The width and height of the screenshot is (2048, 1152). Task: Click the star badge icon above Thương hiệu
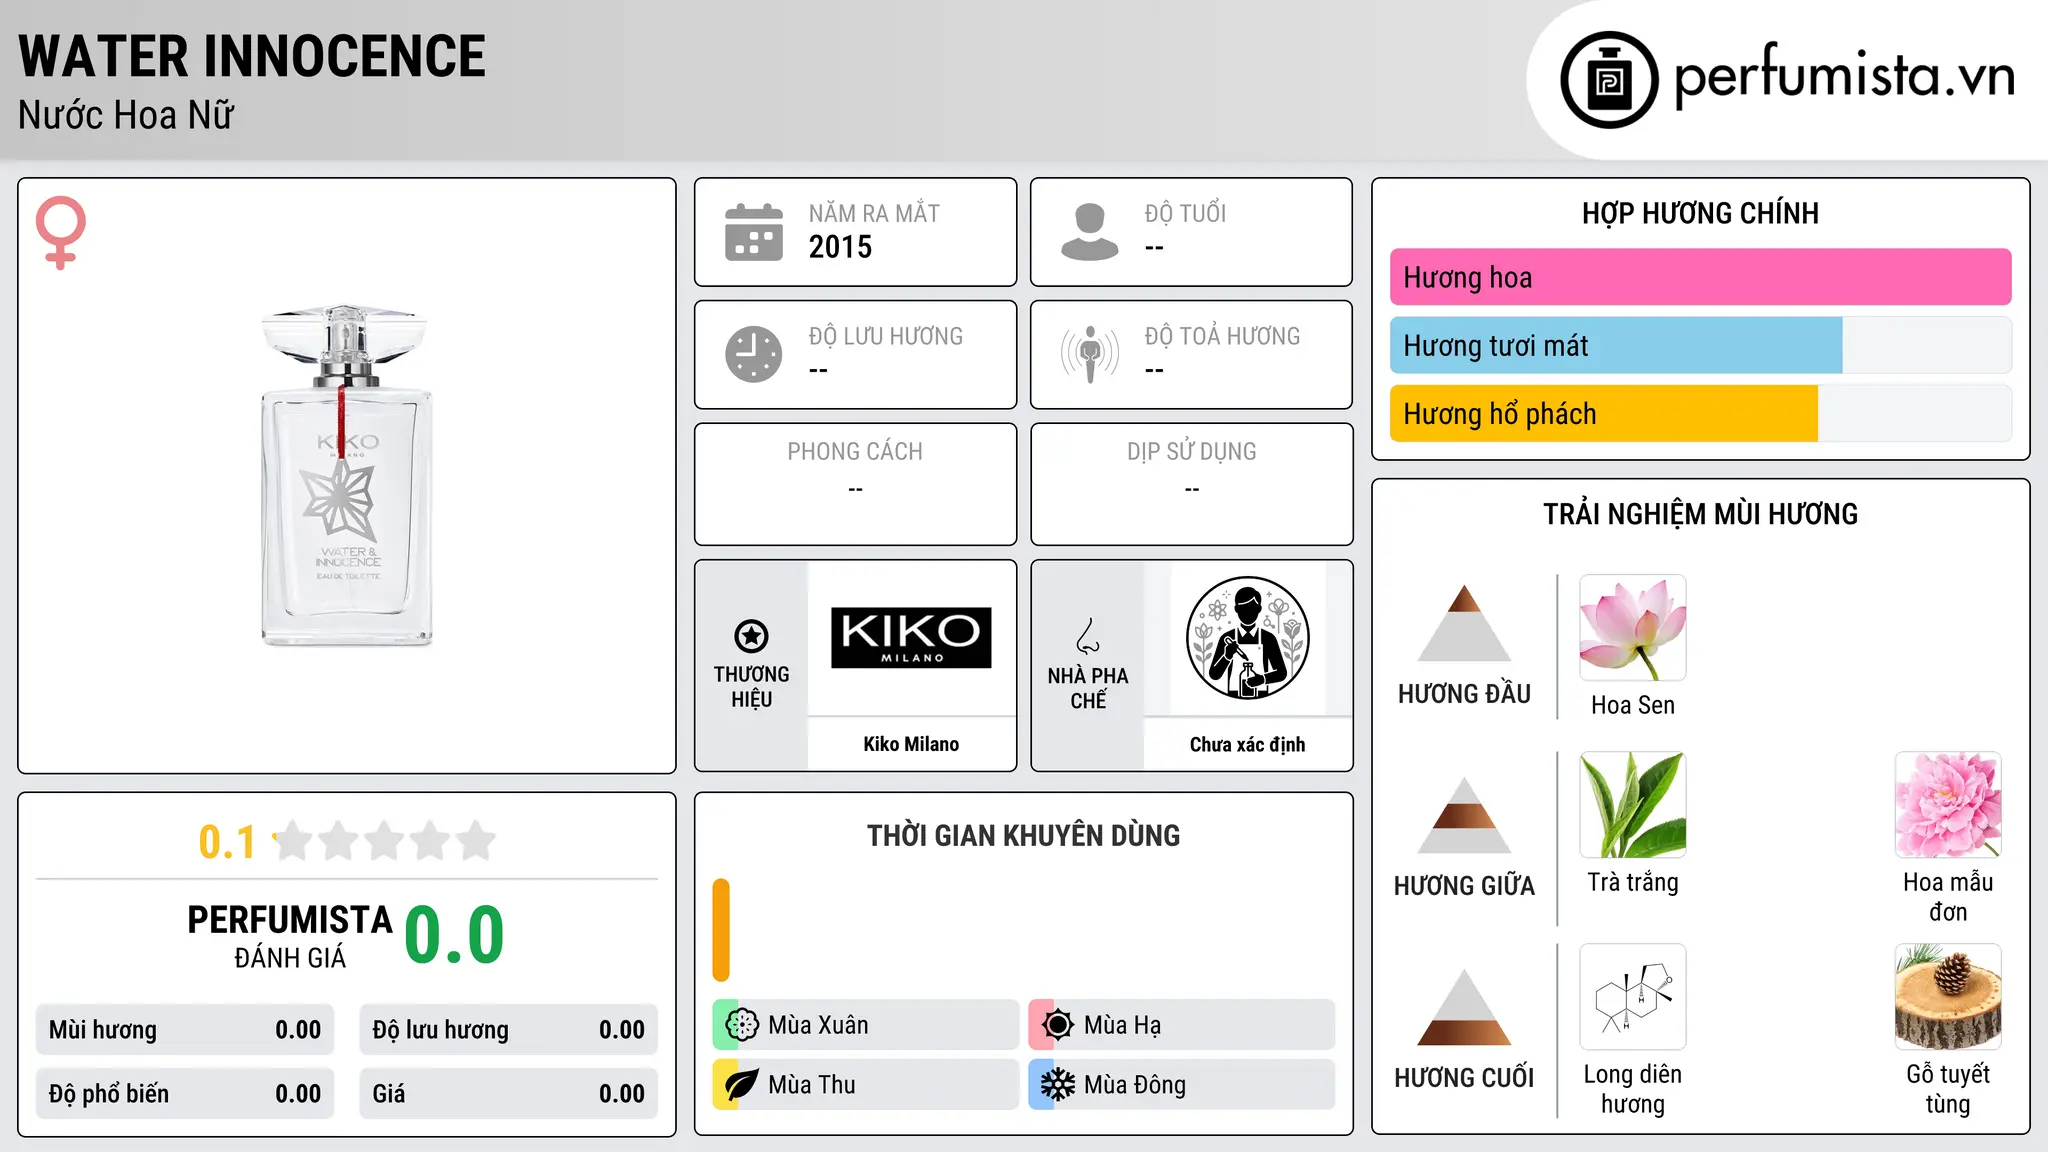coord(751,635)
